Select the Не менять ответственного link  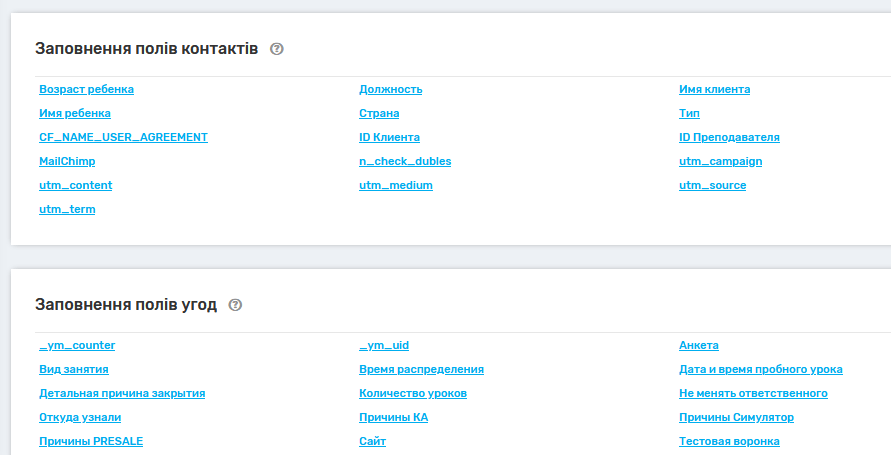(x=753, y=393)
